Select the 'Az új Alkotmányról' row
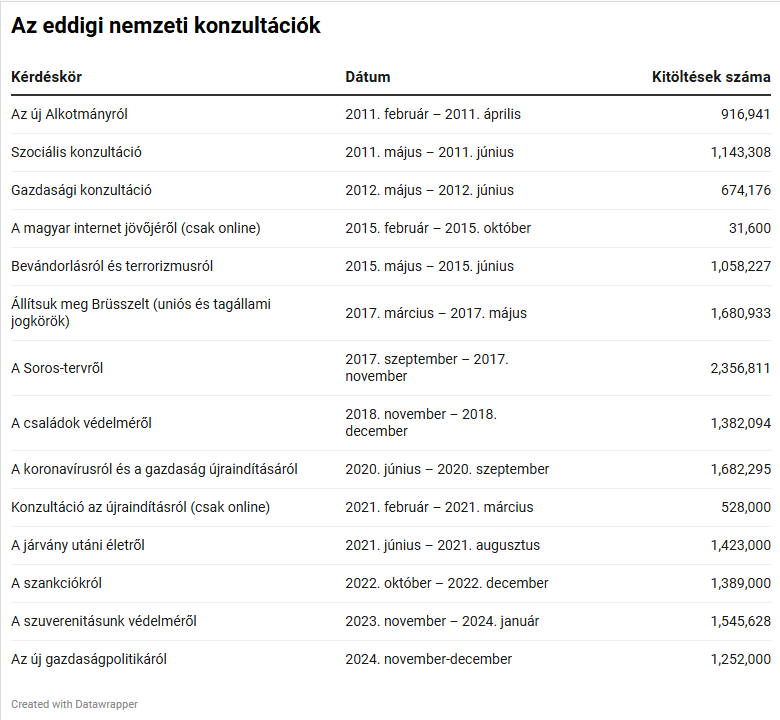This screenshot has width=780, height=720. [69, 114]
